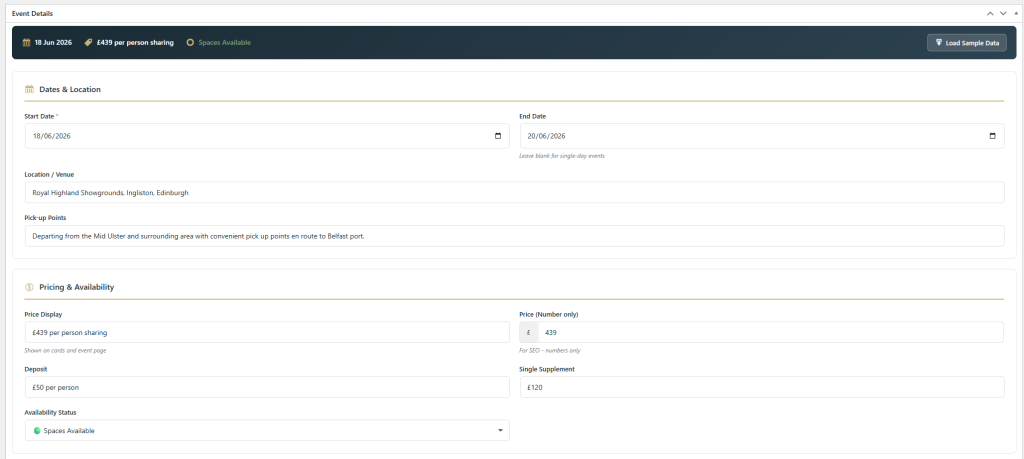Click the Event Details panel title
1024x459 pixels.
click(x=33, y=14)
